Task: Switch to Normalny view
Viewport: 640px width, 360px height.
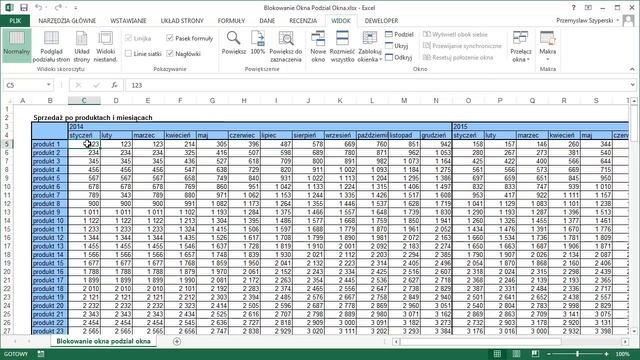Action: (16, 45)
